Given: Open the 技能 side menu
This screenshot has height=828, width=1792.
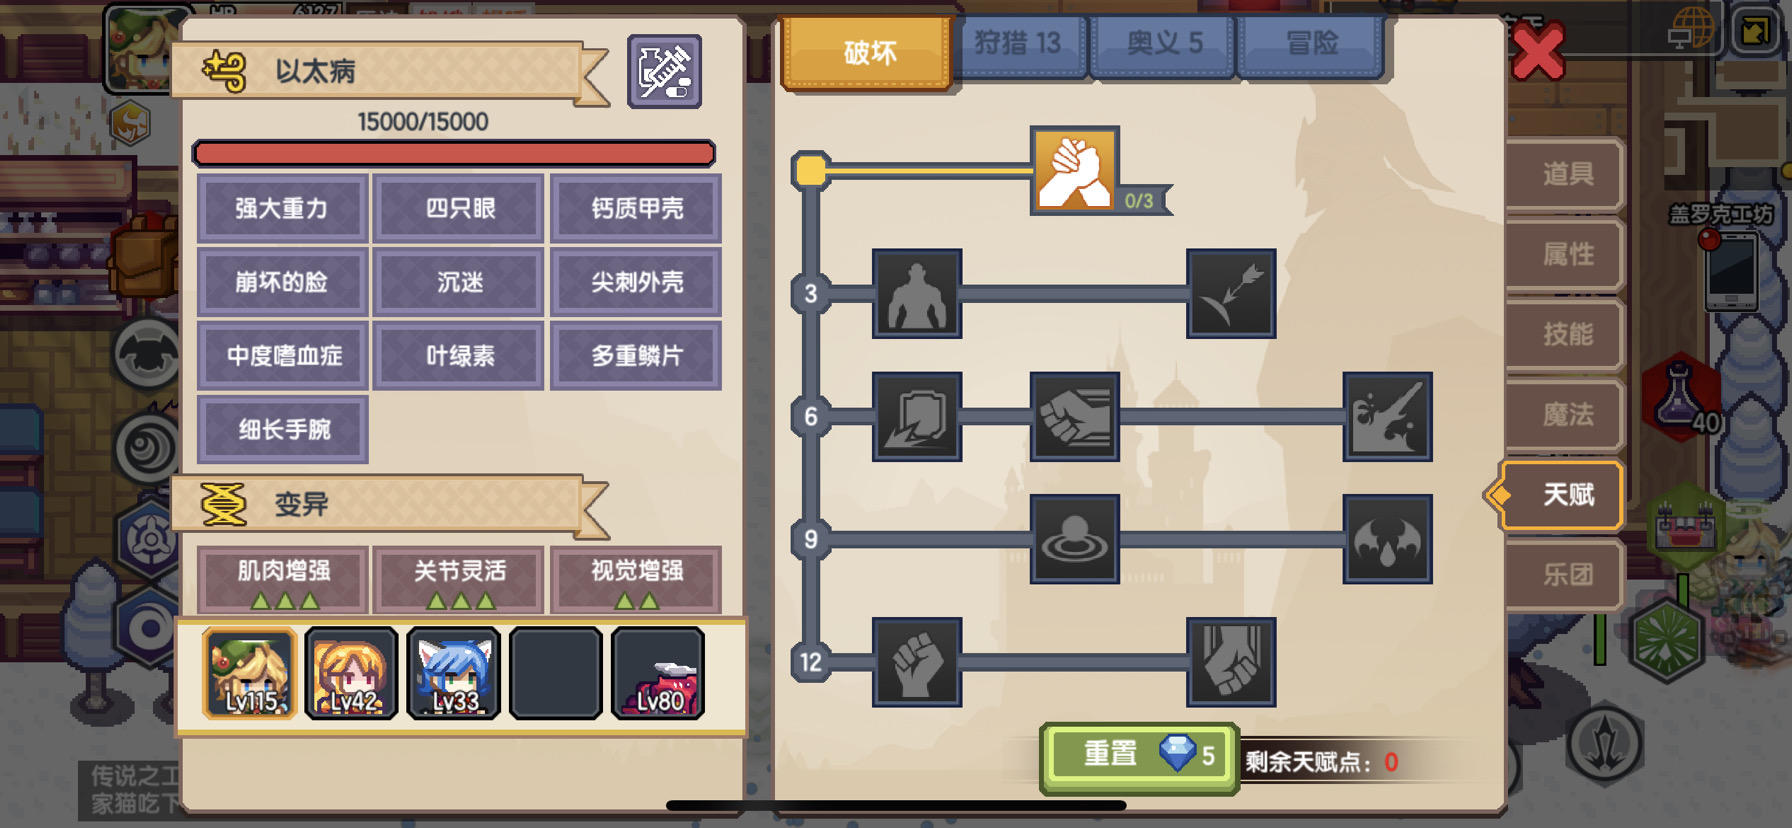Looking at the screenshot, I should tap(1565, 334).
